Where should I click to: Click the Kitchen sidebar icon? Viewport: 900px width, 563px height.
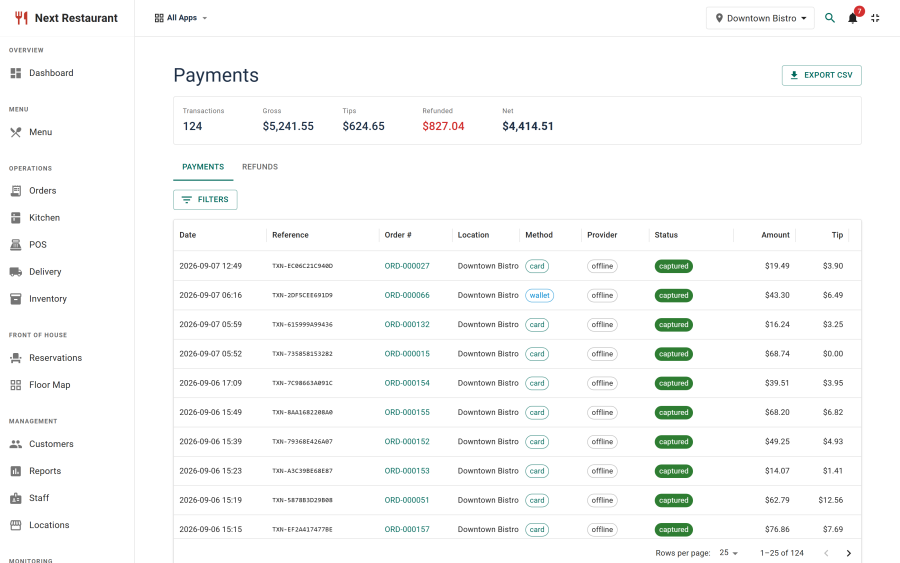tap(15, 218)
